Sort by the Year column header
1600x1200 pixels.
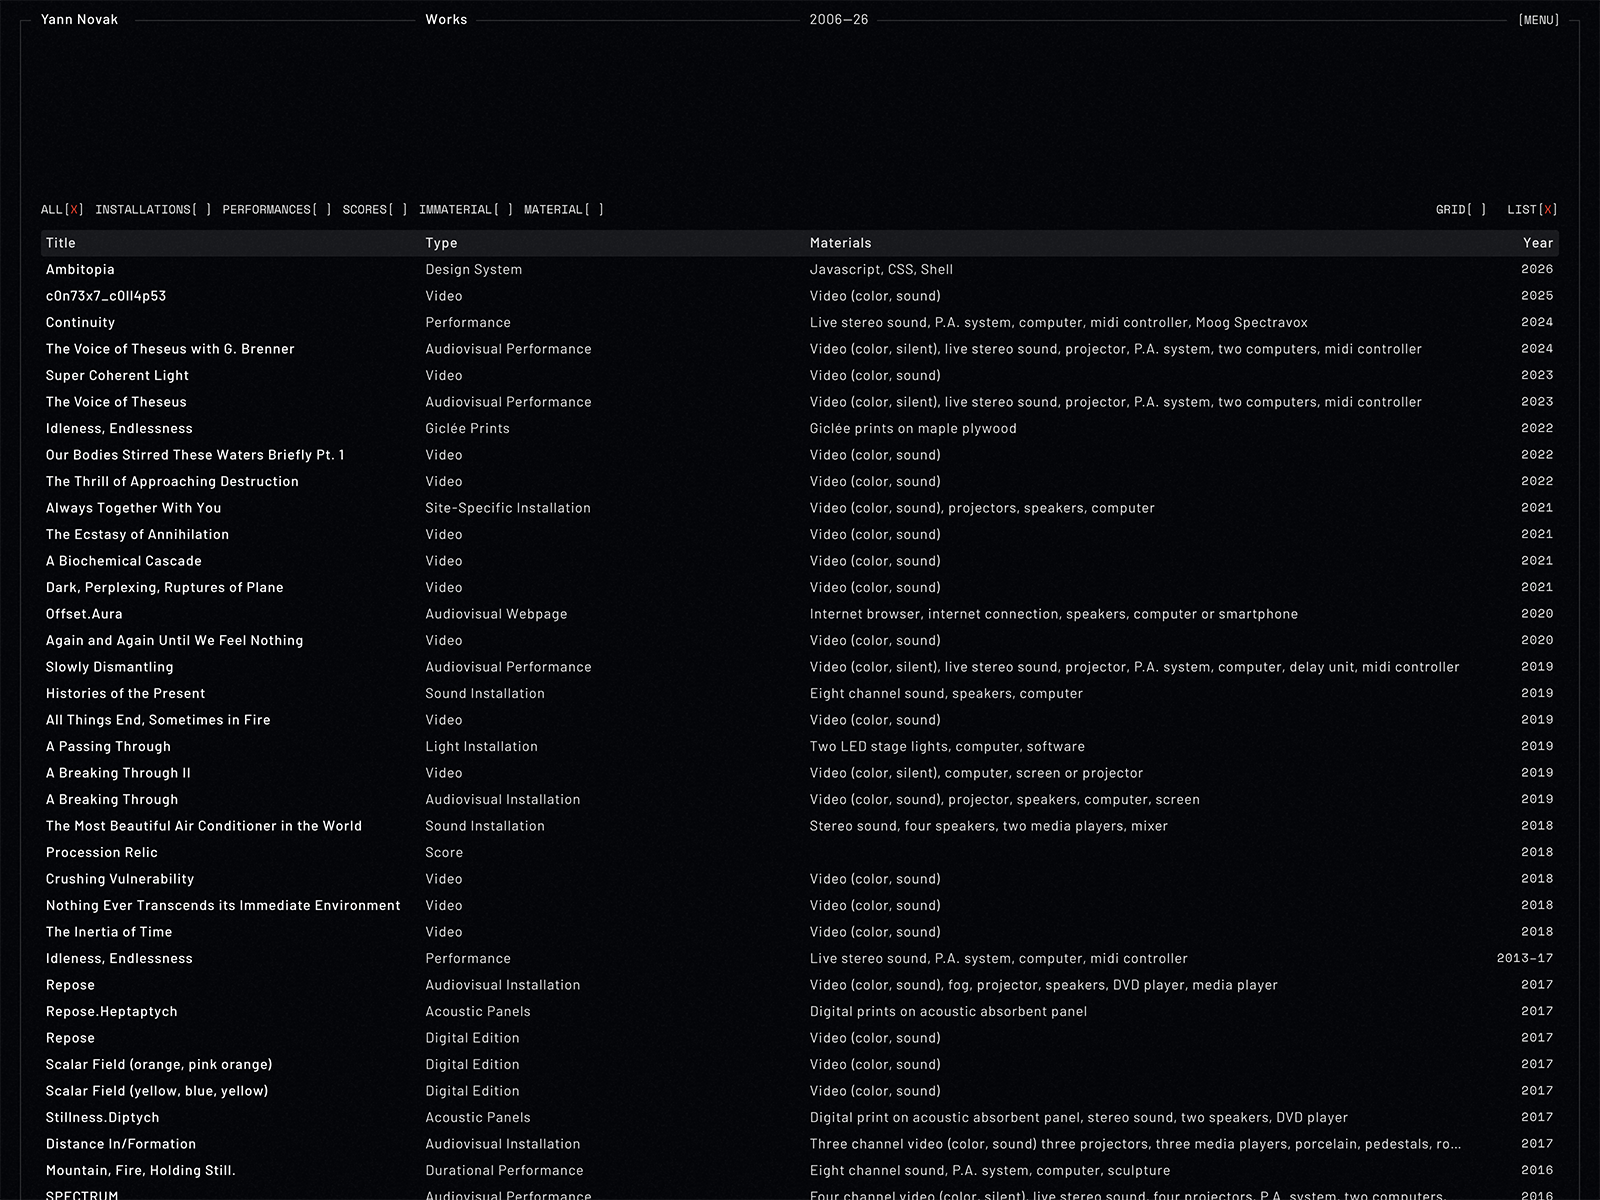1538,243
